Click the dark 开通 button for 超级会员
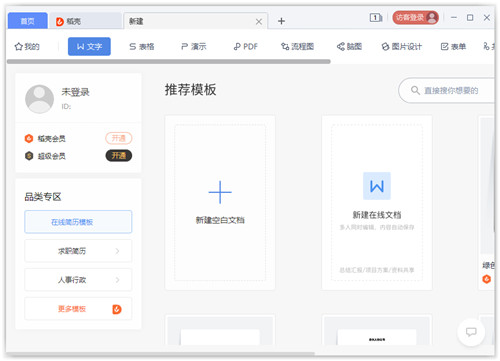 point(119,156)
